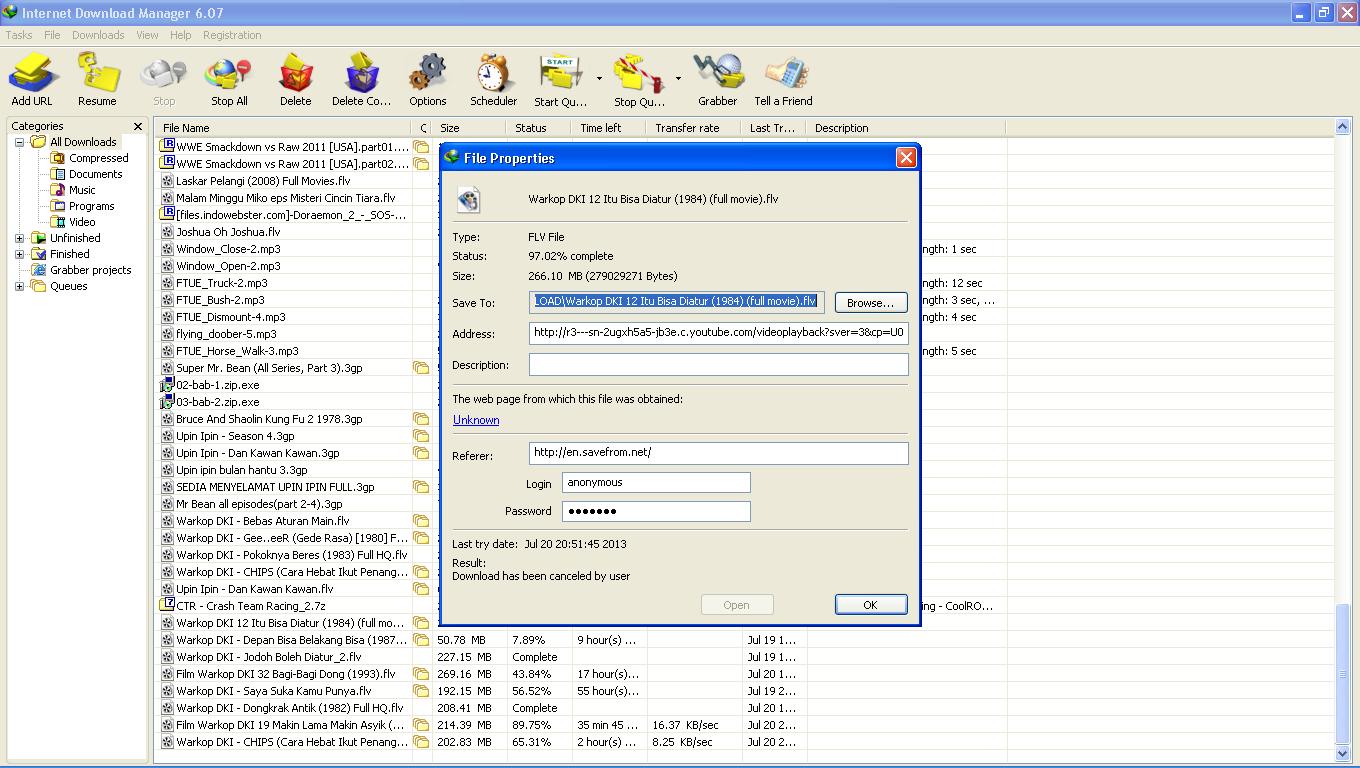This screenshot has width=1360, height=768.
Task: Click OK in File Properties
Action: coord(870,605)
